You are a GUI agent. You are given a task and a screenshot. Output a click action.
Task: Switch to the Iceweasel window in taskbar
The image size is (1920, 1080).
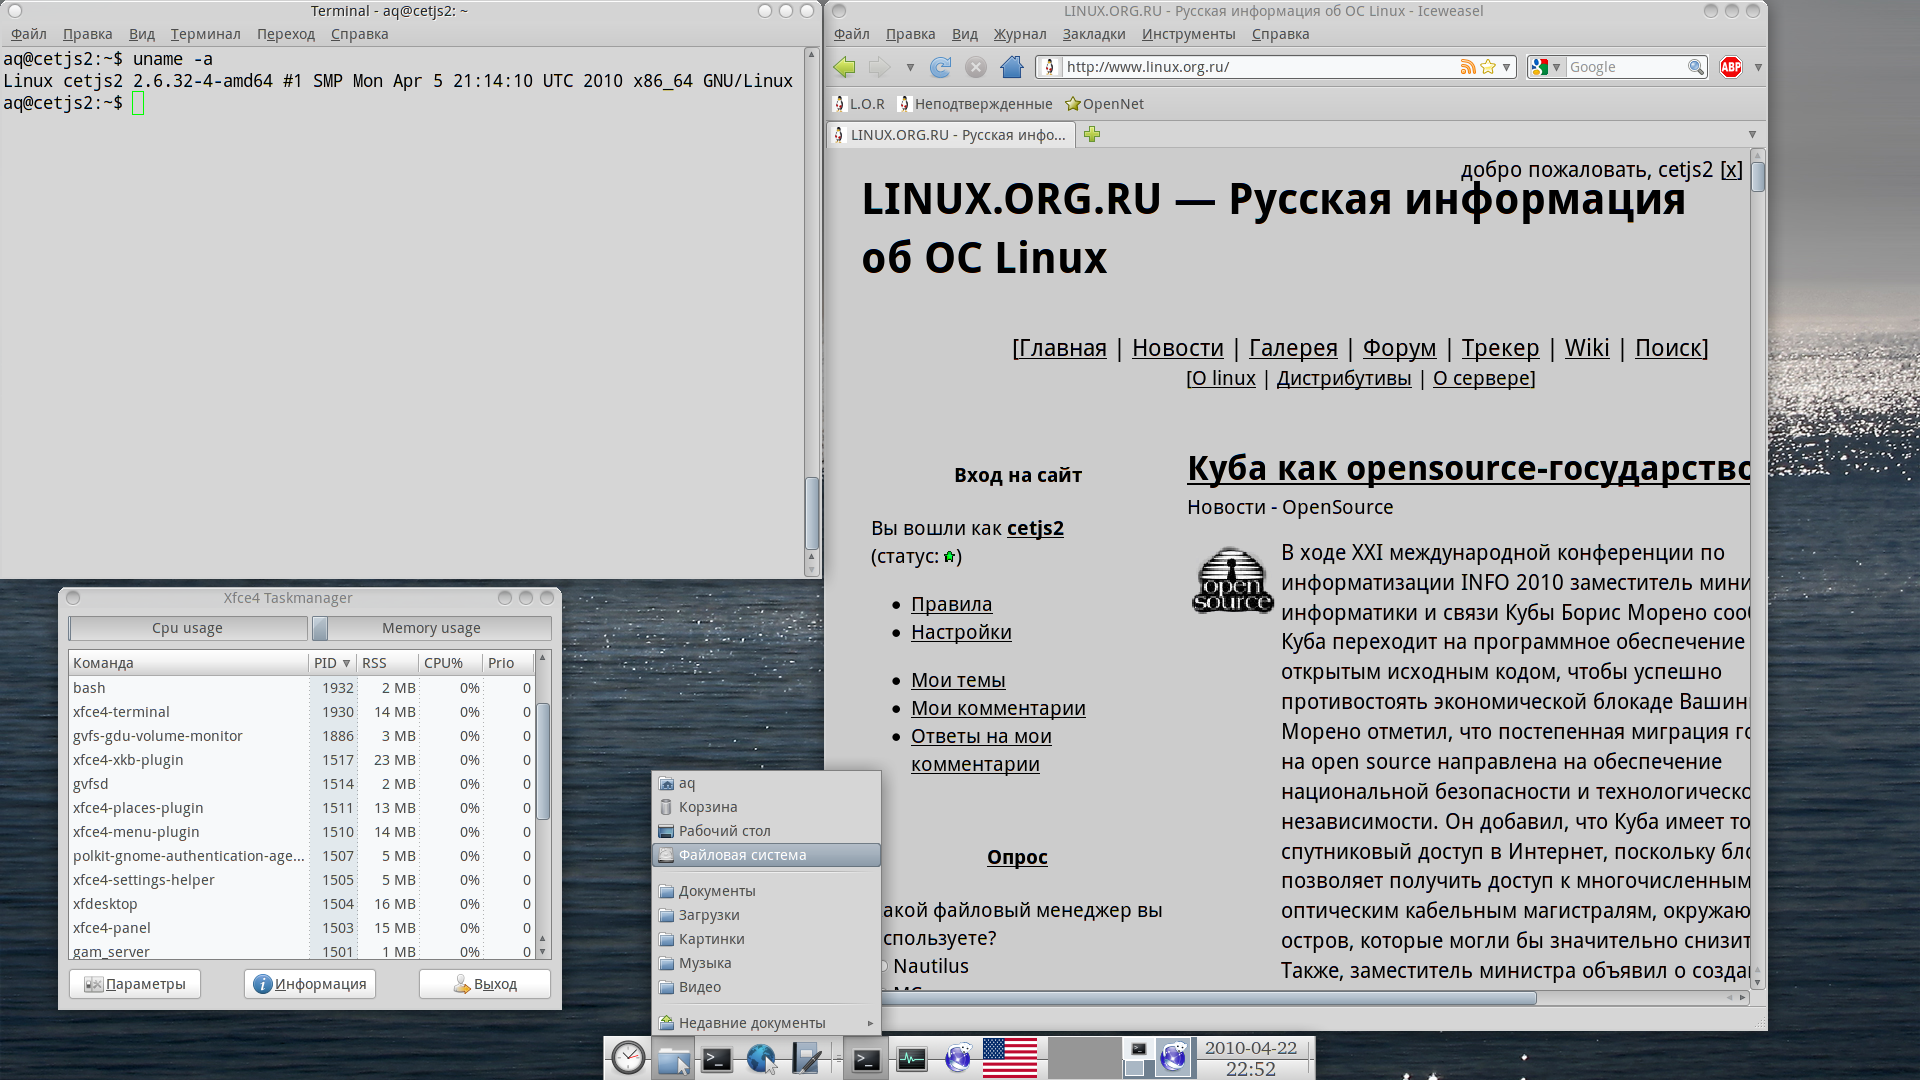(x=958, y=1058)
